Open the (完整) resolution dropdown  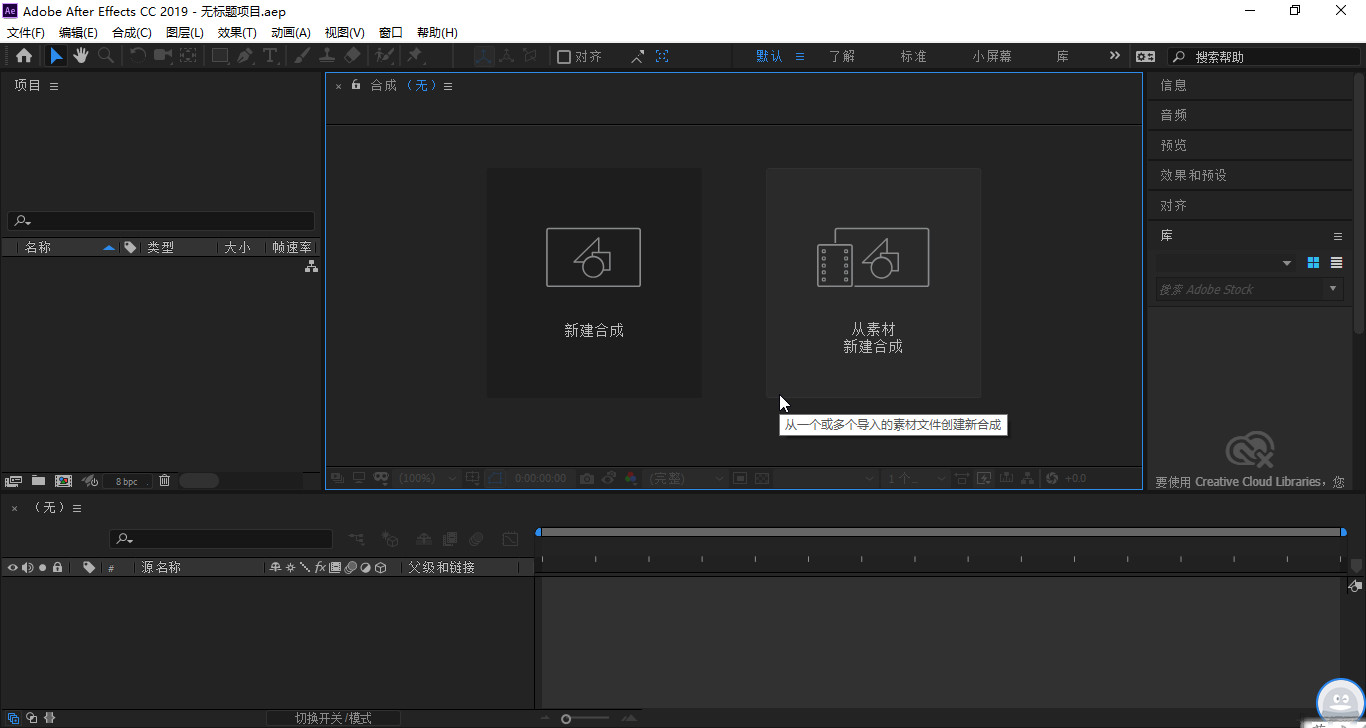(x=685, y=479)
